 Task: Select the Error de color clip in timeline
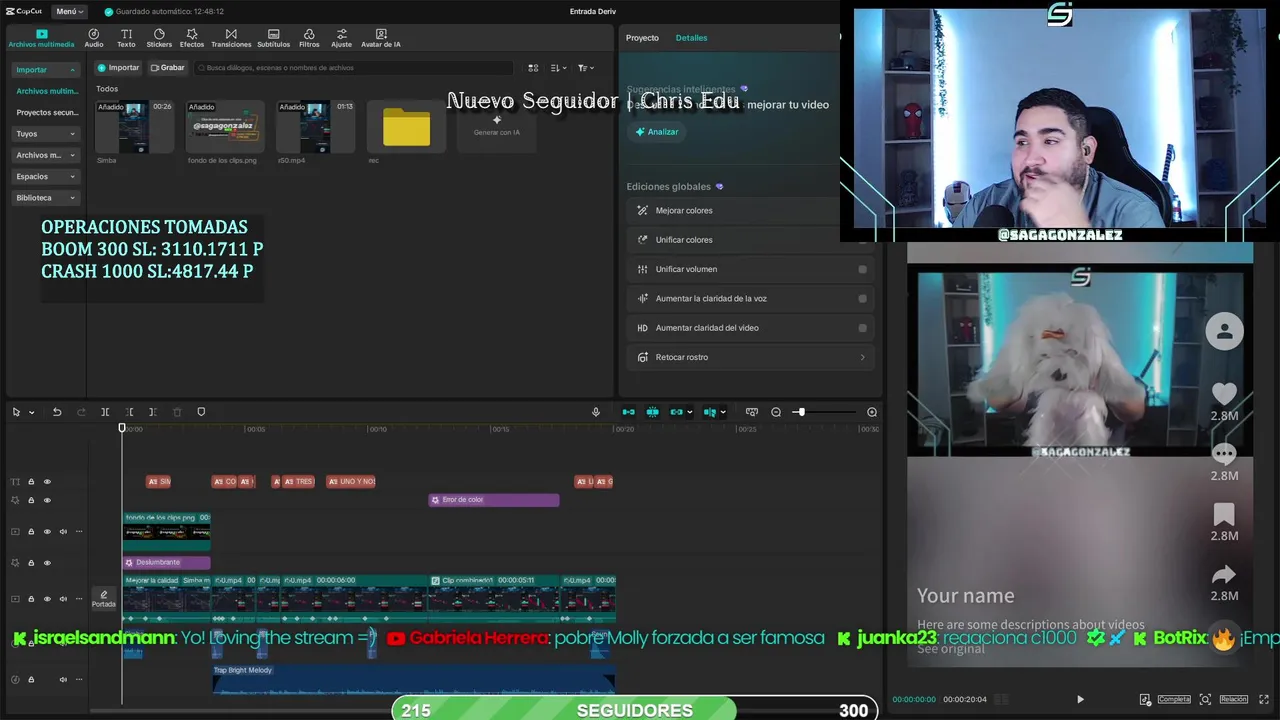click(x=494, y=500)
